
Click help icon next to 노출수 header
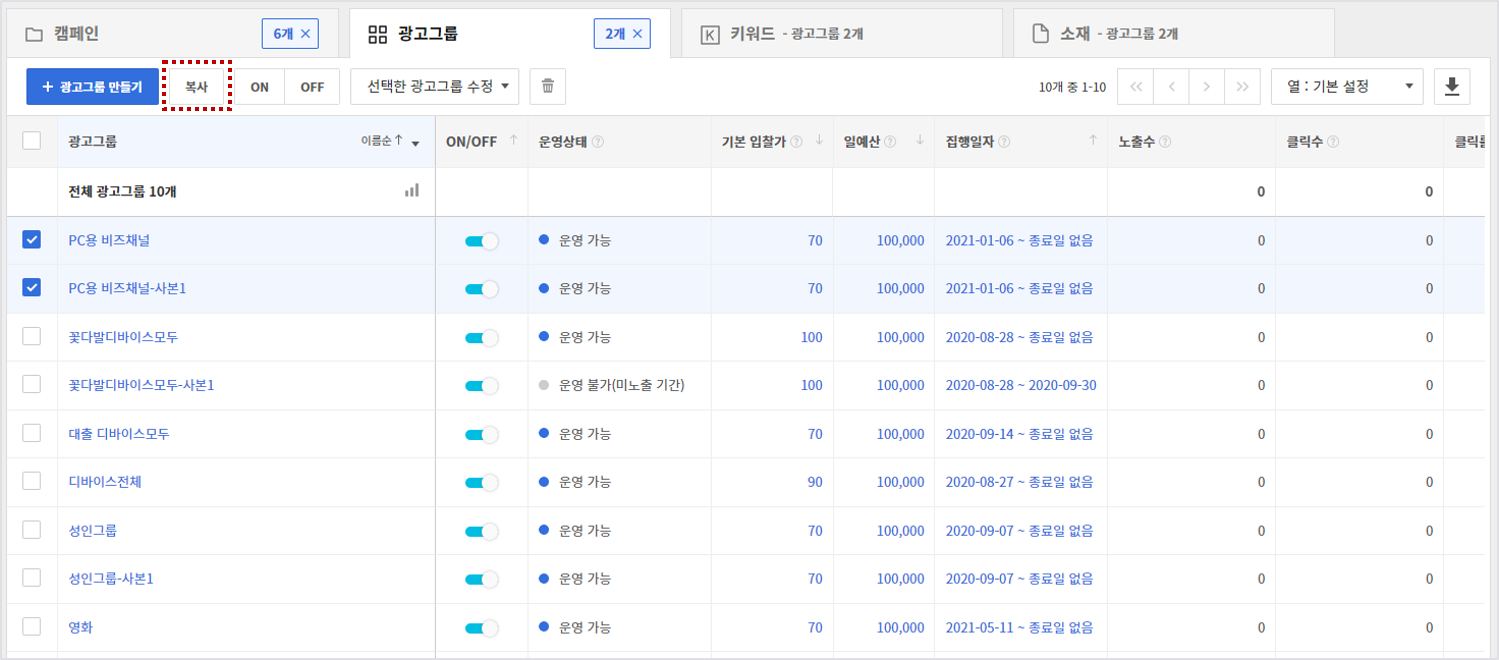click(1164, 142)
